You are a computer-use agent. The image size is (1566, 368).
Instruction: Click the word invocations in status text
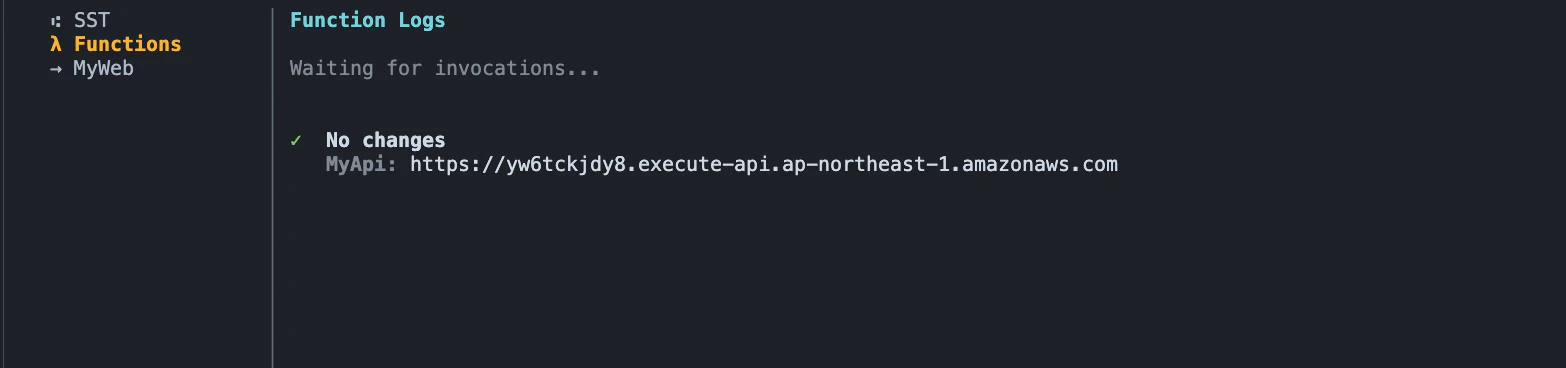click(533, 69)
